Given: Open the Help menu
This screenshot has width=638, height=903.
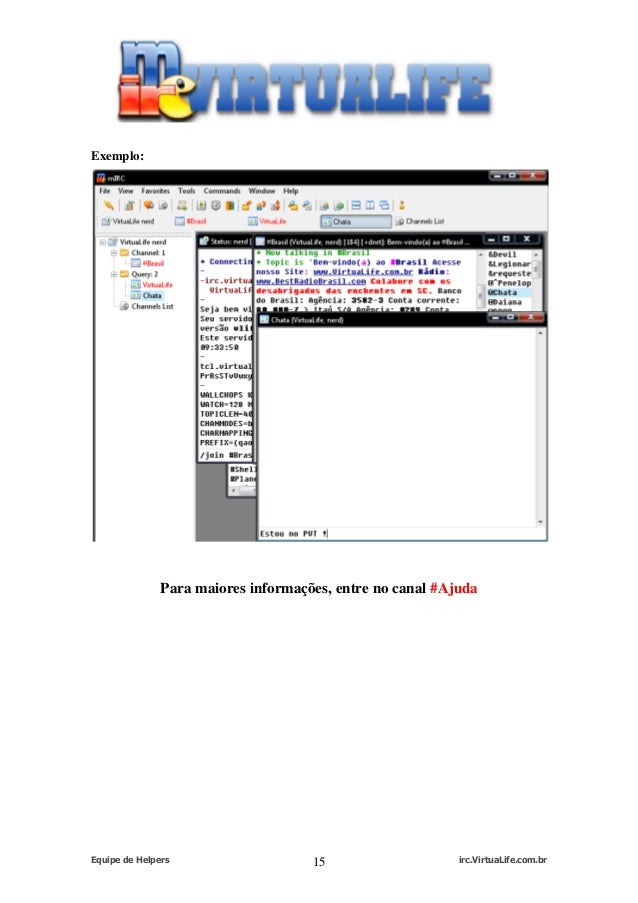Looking at the screenshot, I should click(291, 191).
